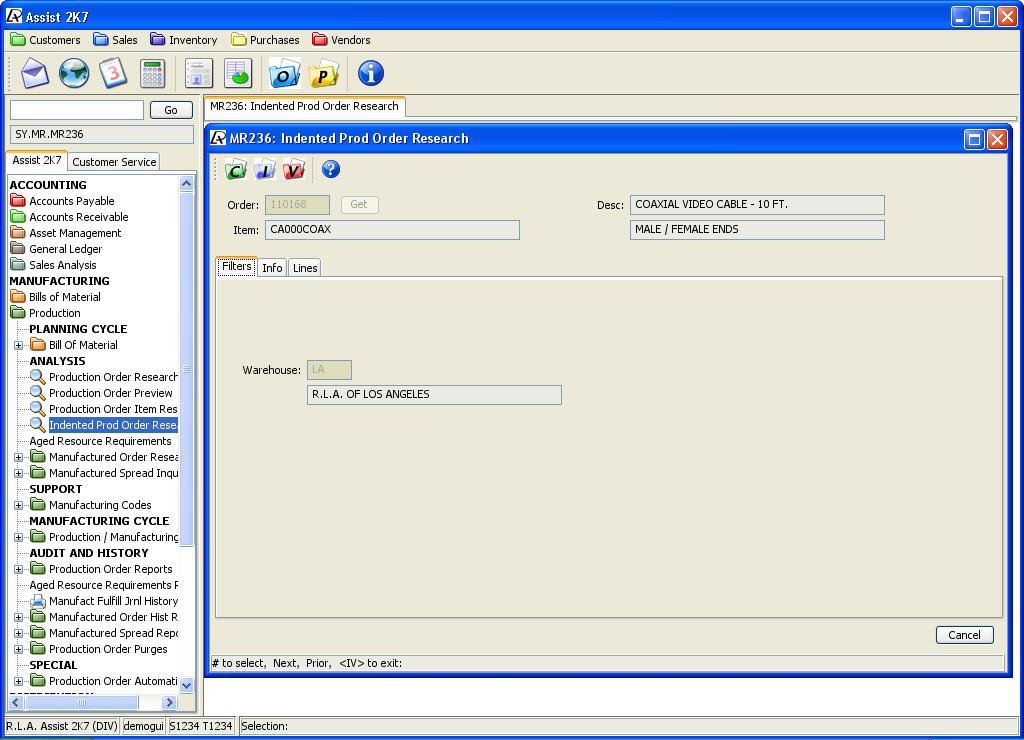
Task: Open help with the question mark icon
Action: point(330,169)
